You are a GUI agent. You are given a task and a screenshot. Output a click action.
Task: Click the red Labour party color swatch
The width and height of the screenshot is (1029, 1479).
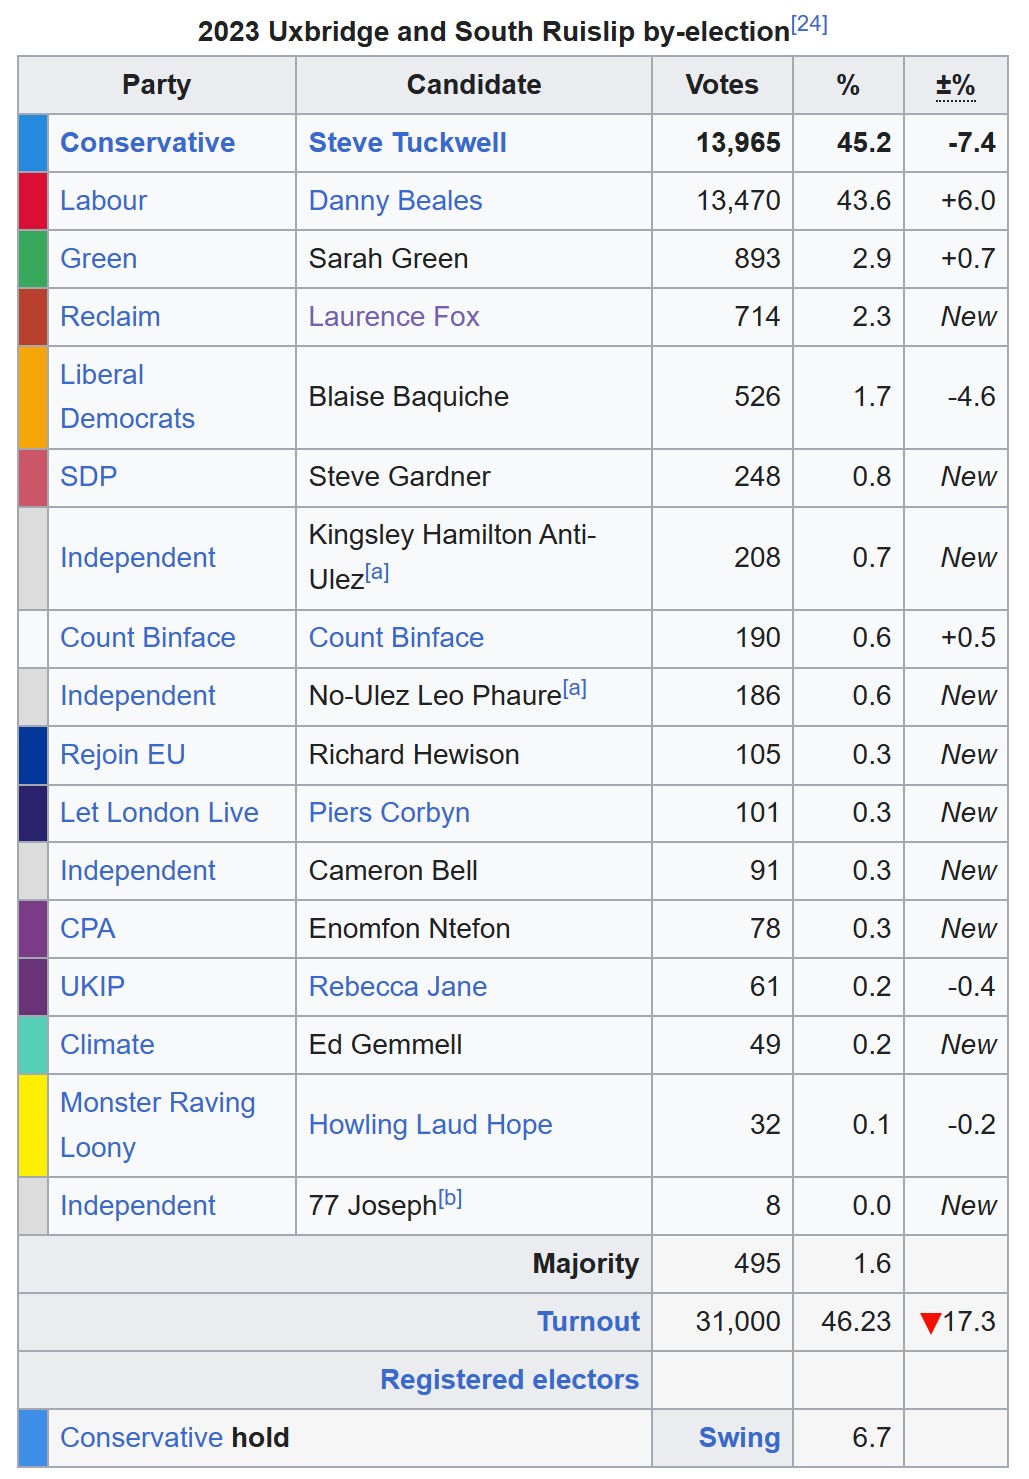pyautogui.click(x=33, y=201)
